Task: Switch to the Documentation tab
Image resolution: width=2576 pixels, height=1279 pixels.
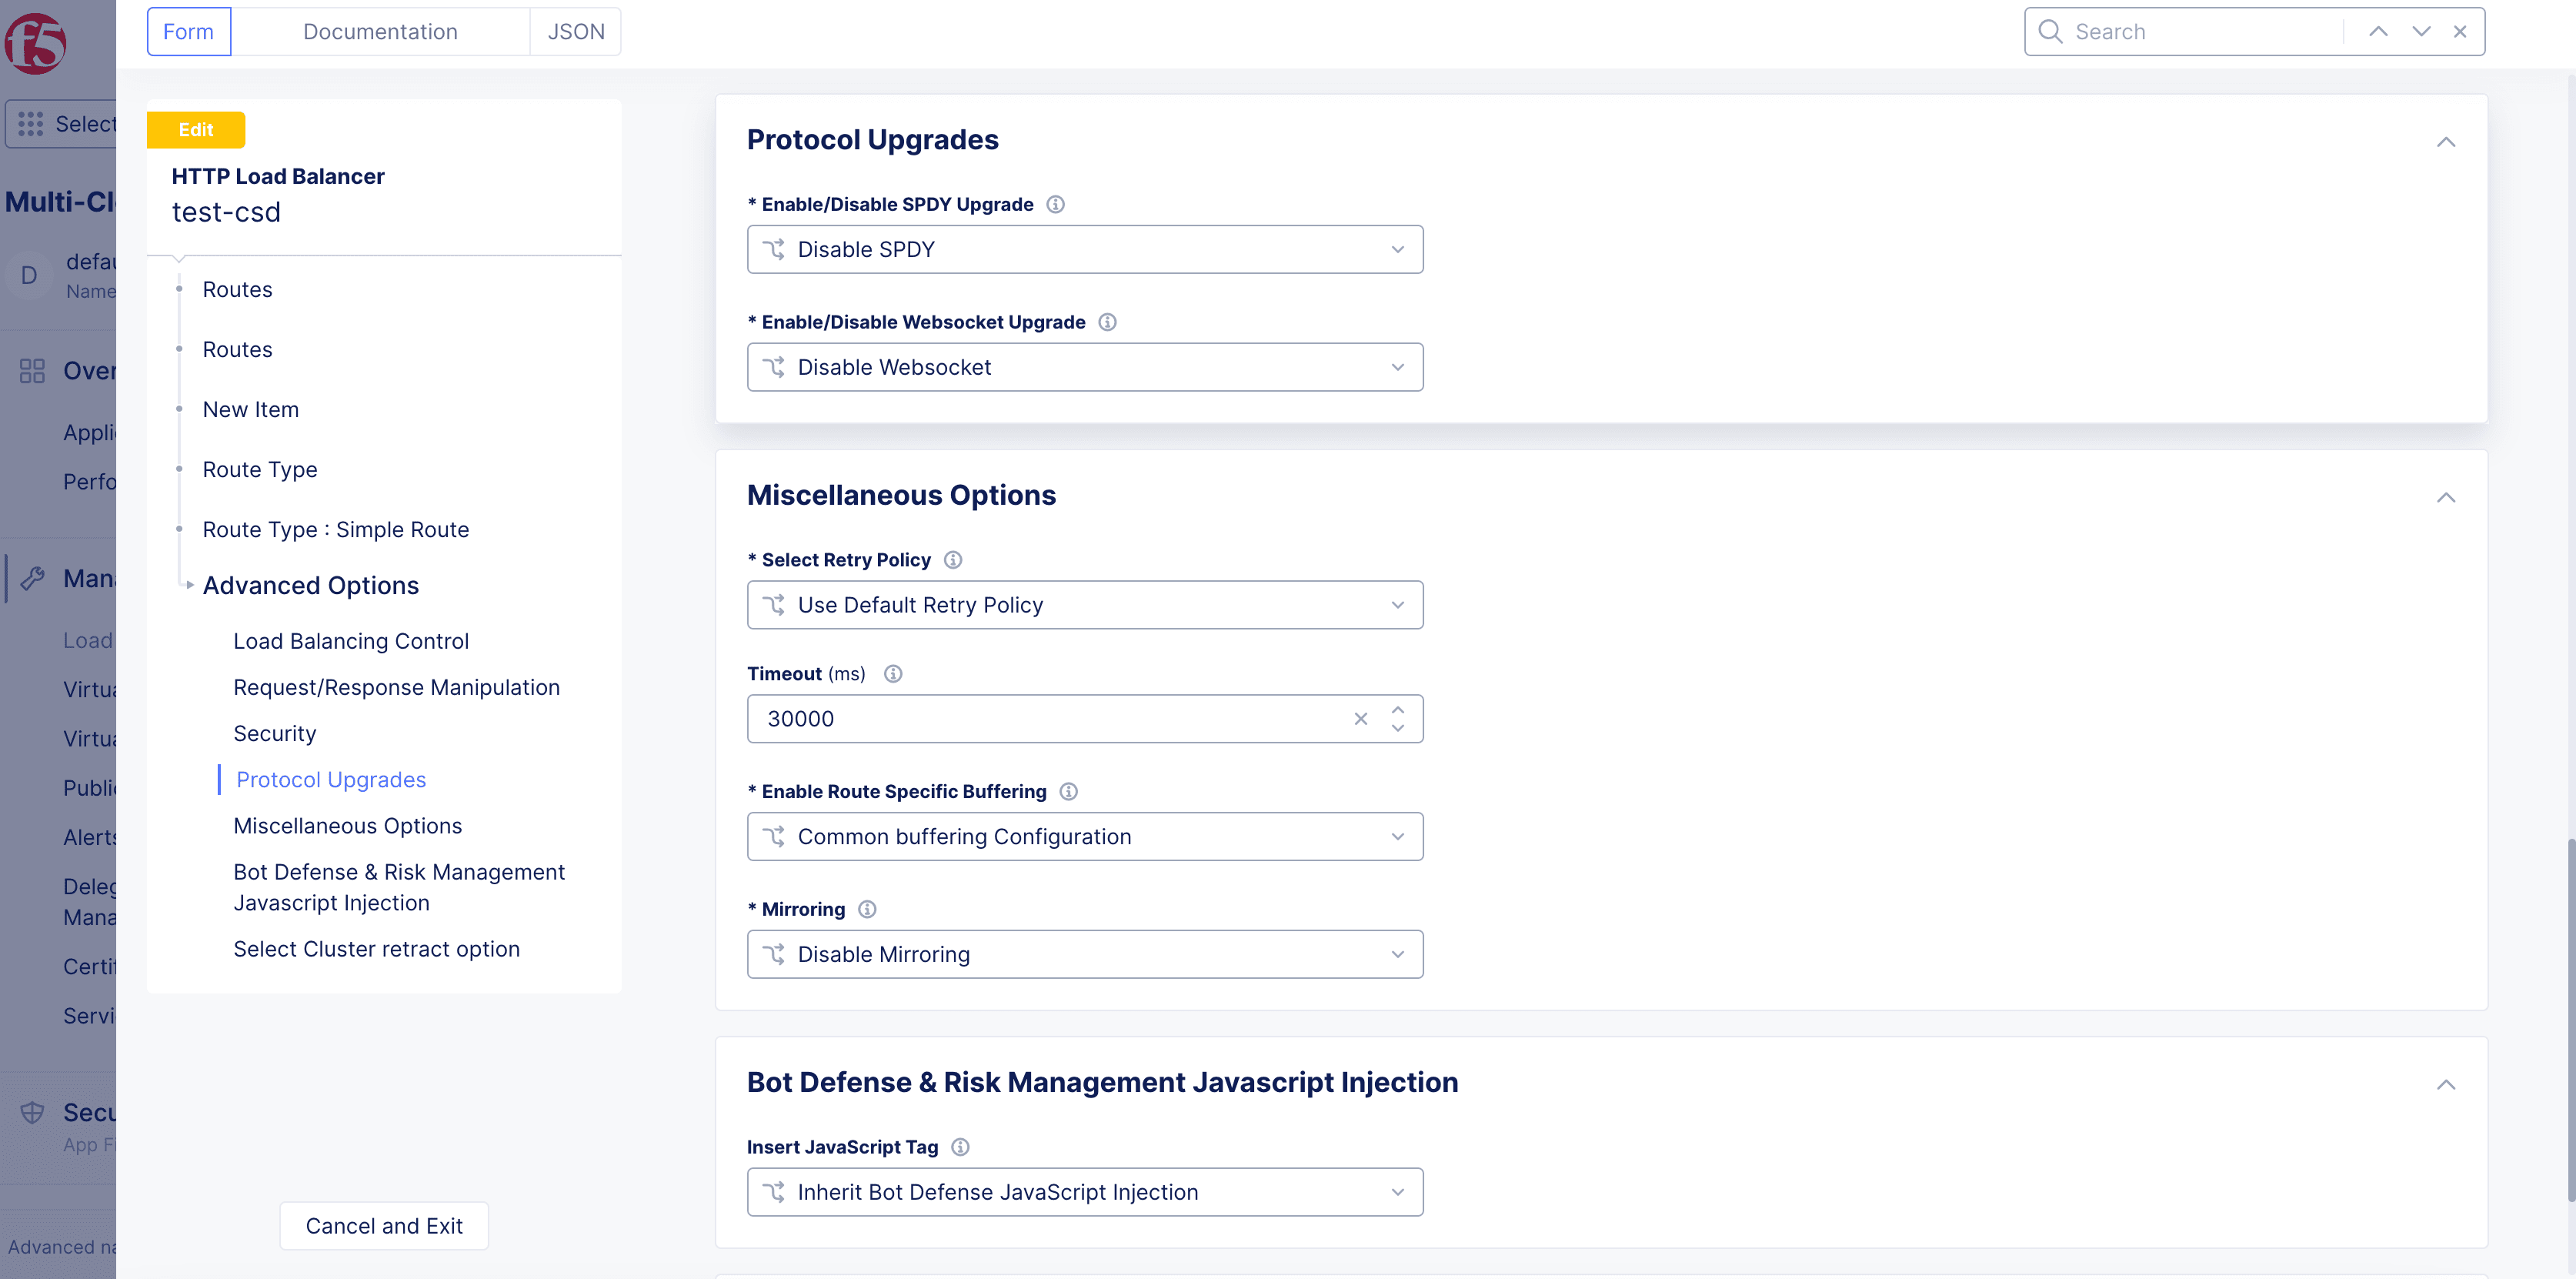Action: 380,32
